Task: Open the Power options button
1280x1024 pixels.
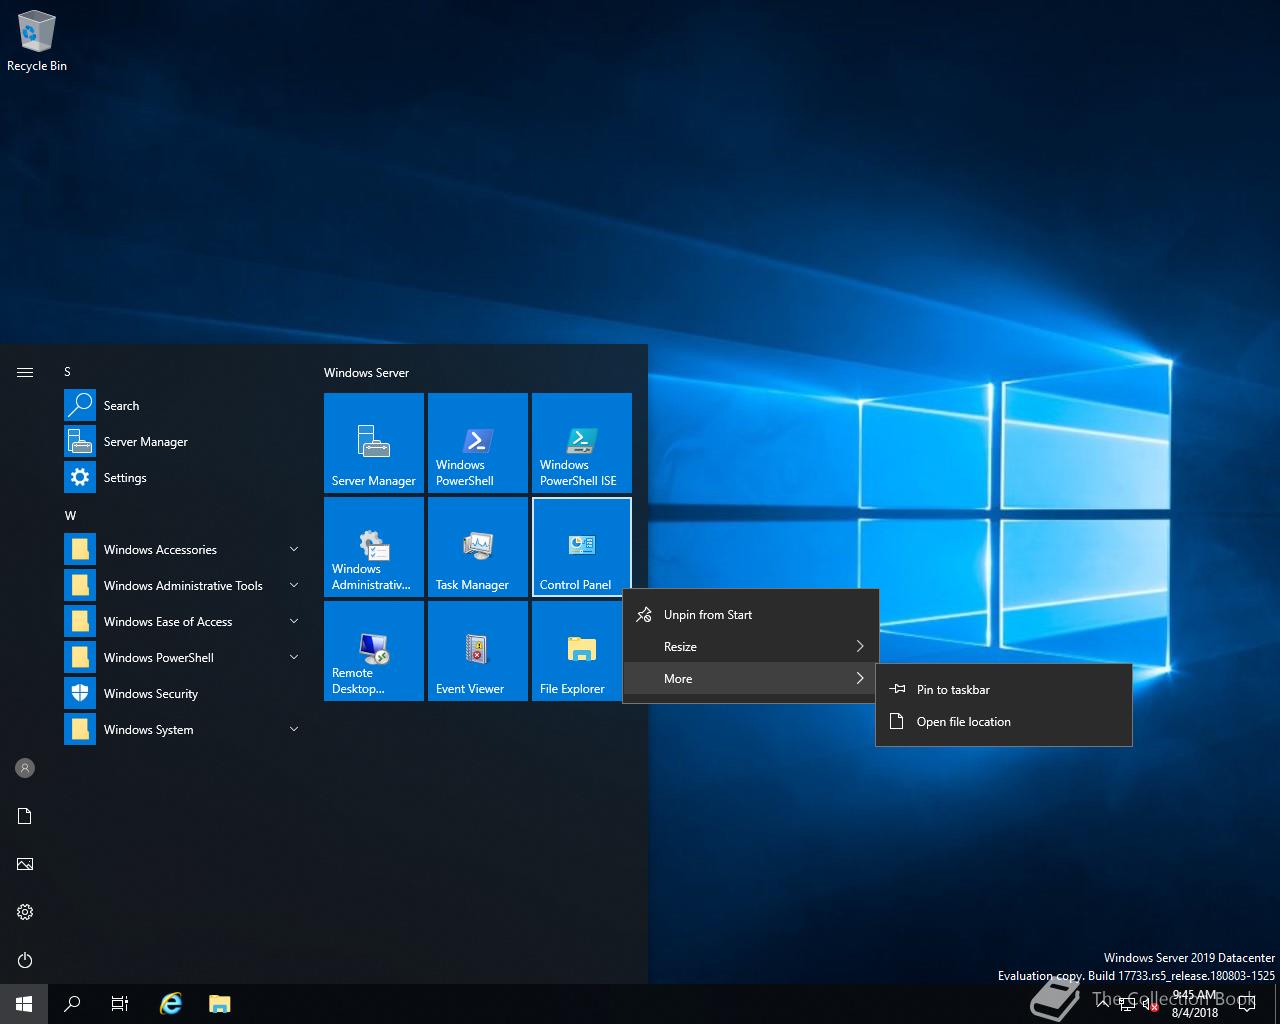Action: point(25,960)
